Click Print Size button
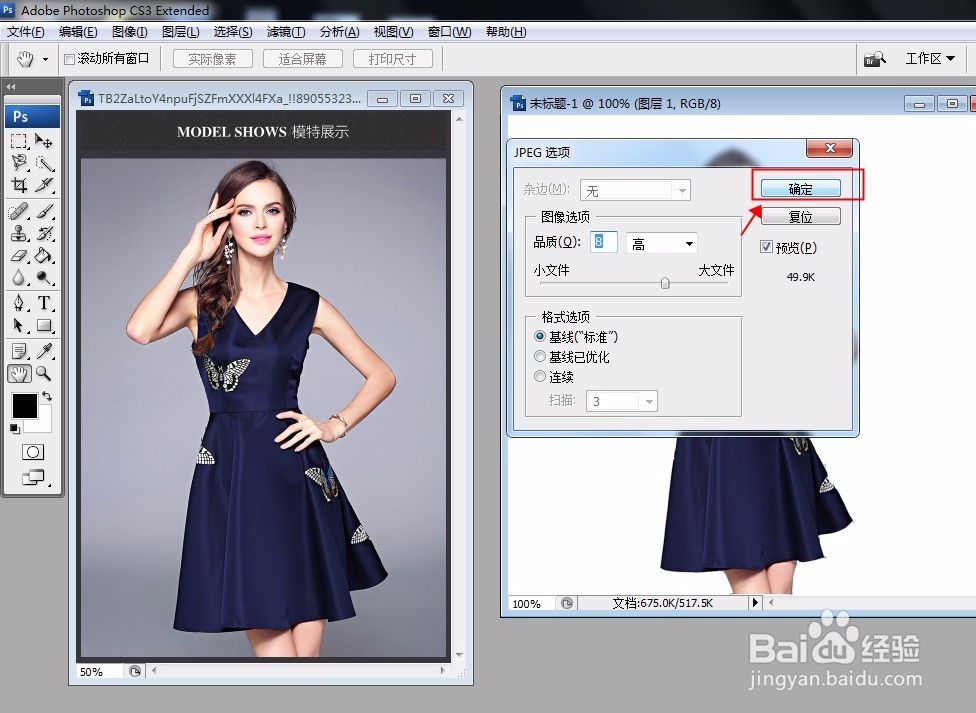 [x=393, y=59]
